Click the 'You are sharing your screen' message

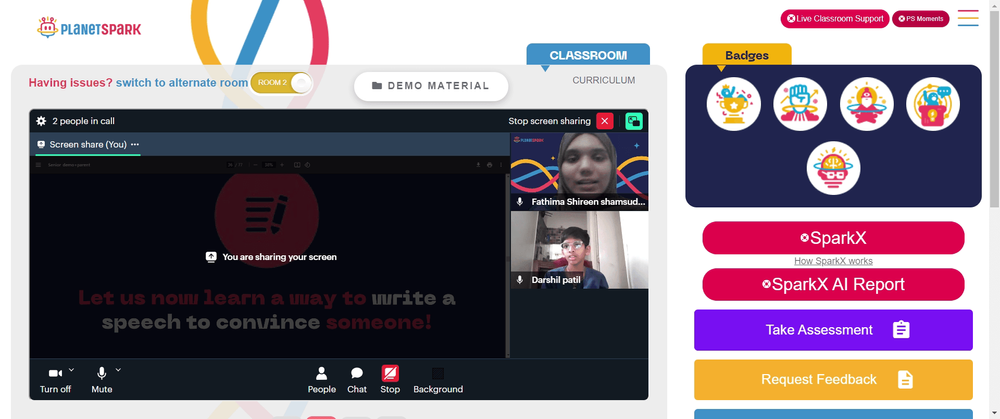[x=272, y=257]
